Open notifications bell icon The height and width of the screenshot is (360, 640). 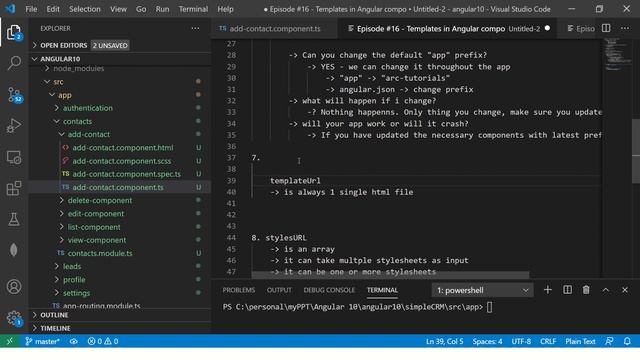627,341
